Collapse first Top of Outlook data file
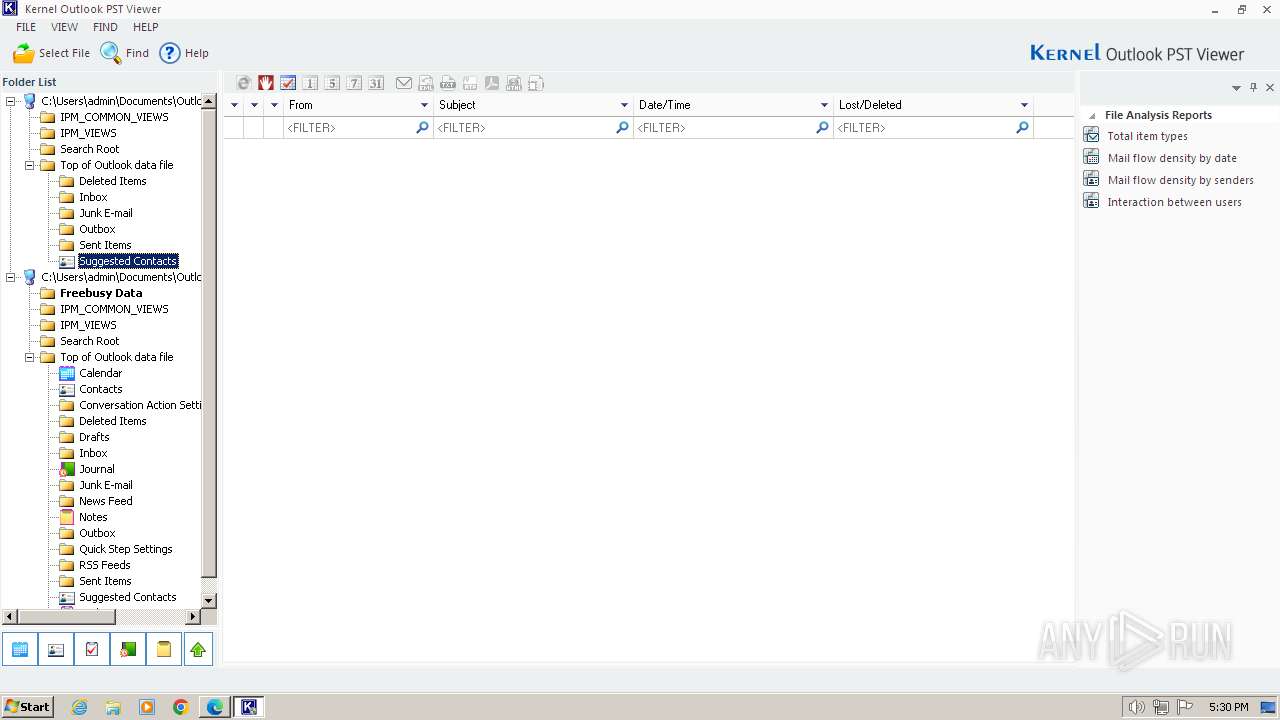The width and height of the screenshot is (1280, 720). [x=30, y=165]
